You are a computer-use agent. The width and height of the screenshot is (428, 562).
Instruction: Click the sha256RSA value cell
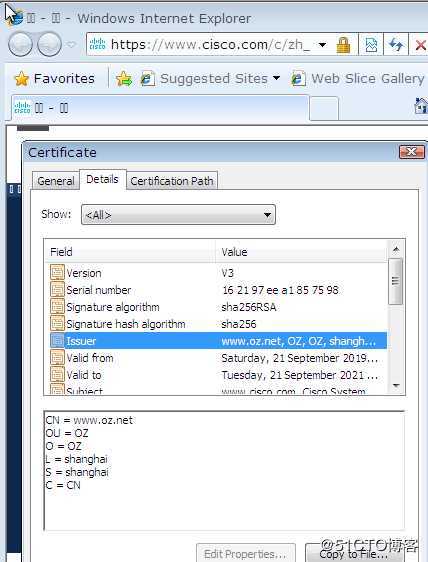pyautogui.click(x=249, y=307)
